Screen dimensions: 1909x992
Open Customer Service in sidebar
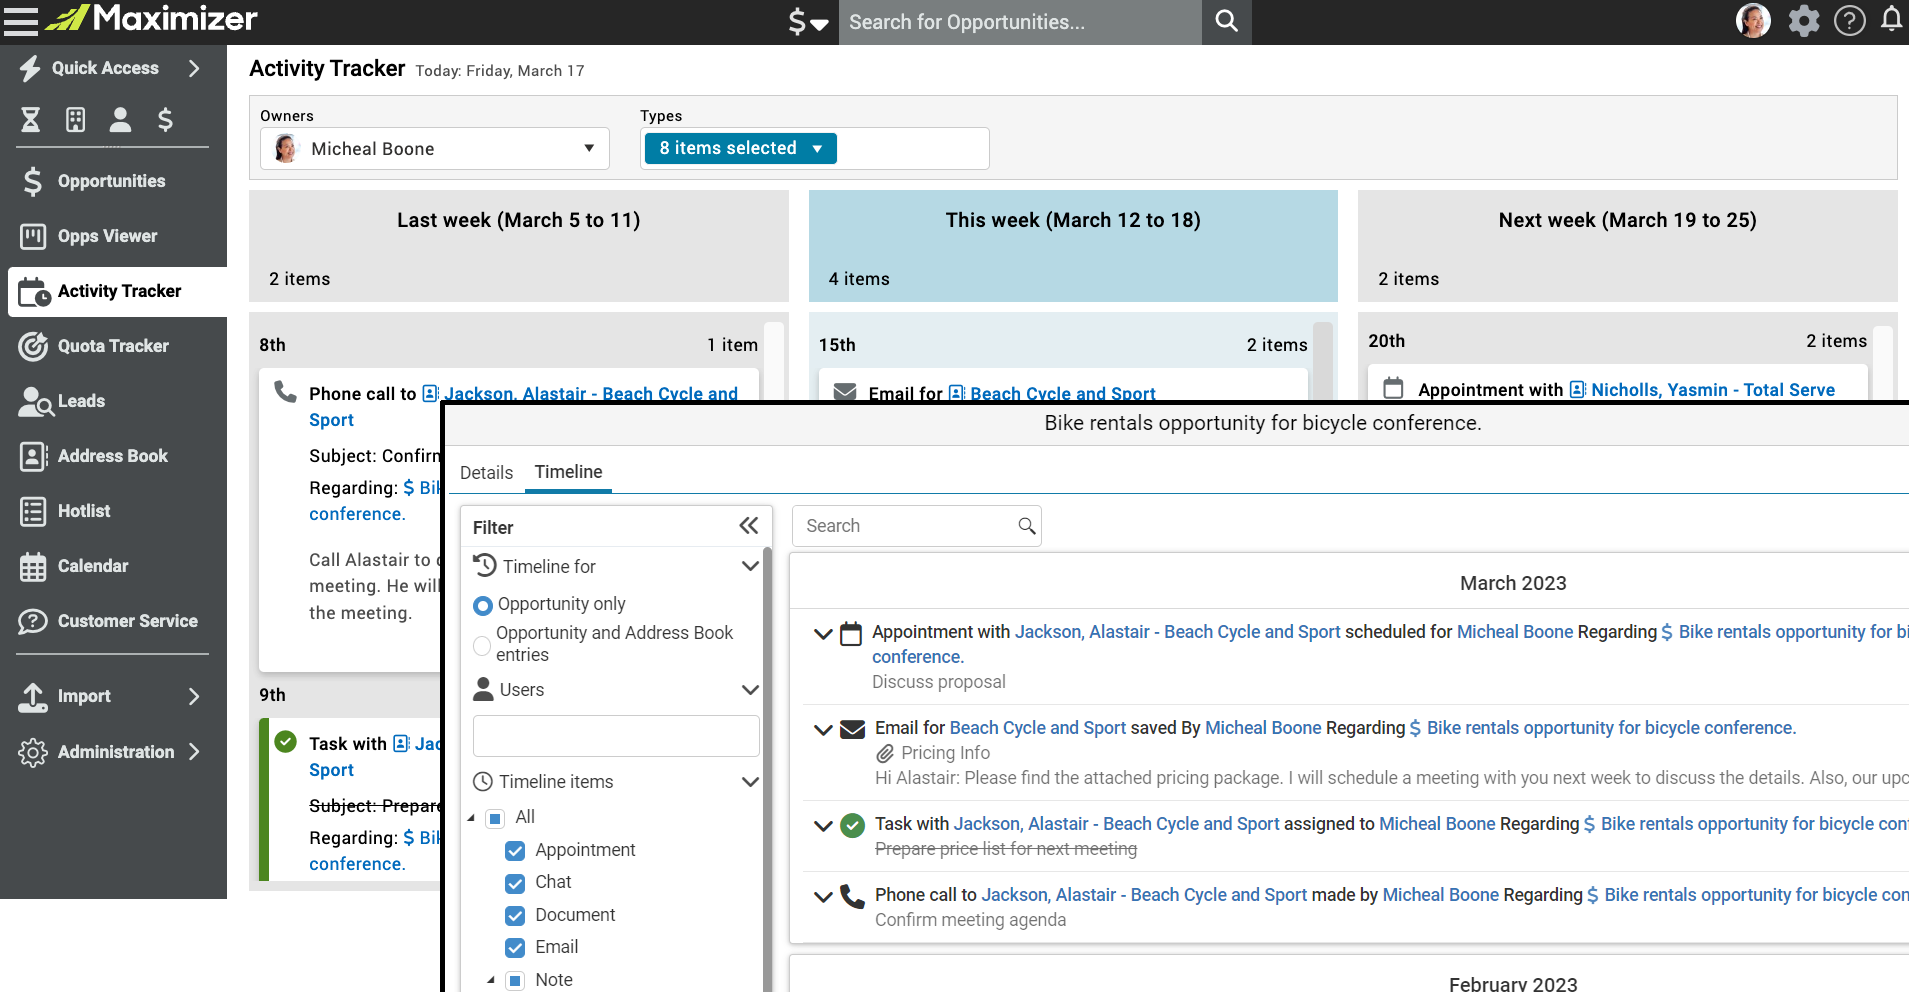pos(128,621)
